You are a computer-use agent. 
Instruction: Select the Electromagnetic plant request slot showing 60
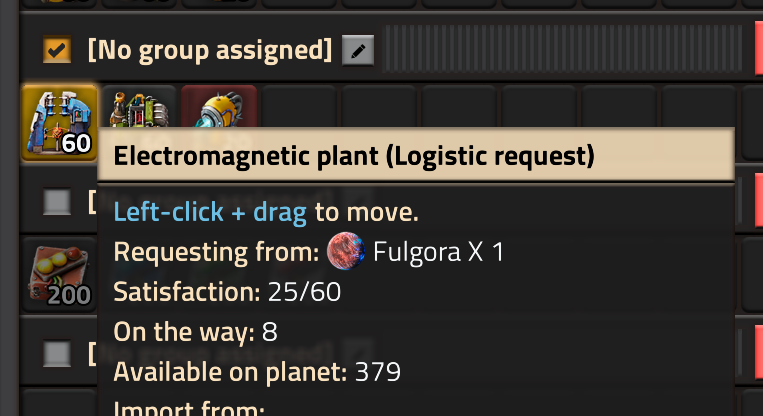click(59, 123)
